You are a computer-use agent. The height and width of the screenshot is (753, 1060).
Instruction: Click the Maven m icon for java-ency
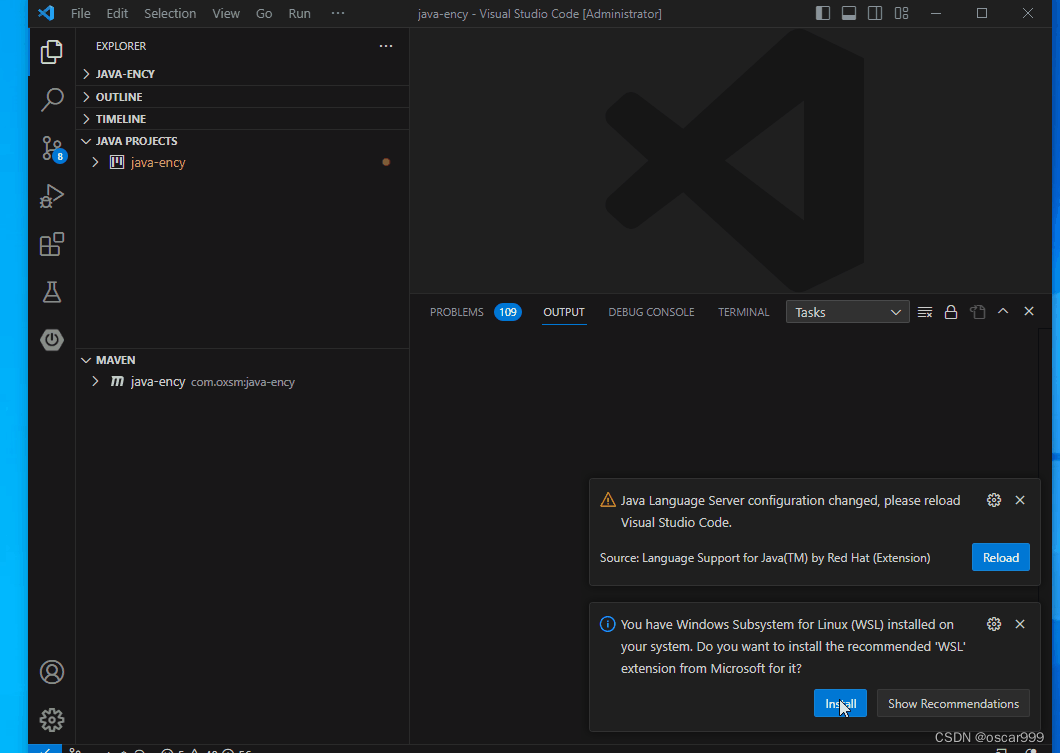click(117, 382)
